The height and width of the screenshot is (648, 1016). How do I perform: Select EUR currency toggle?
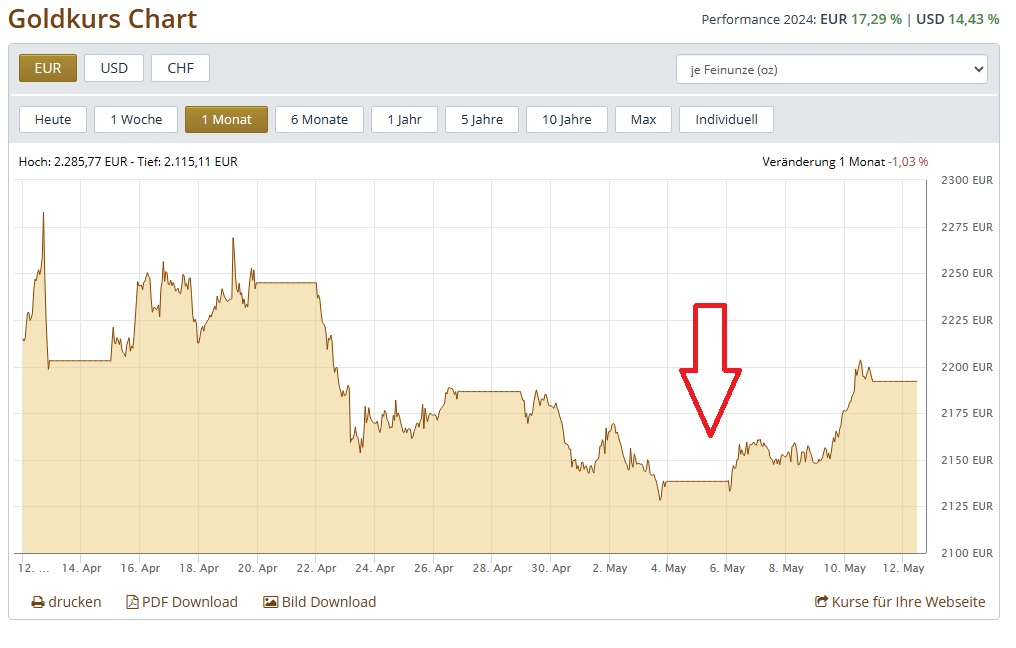tap(48, 68)
